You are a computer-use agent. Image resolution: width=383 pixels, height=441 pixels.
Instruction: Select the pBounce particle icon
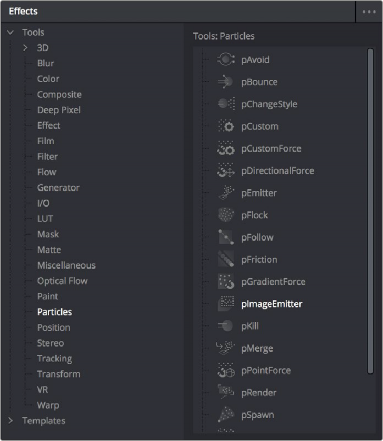(226, 82)
